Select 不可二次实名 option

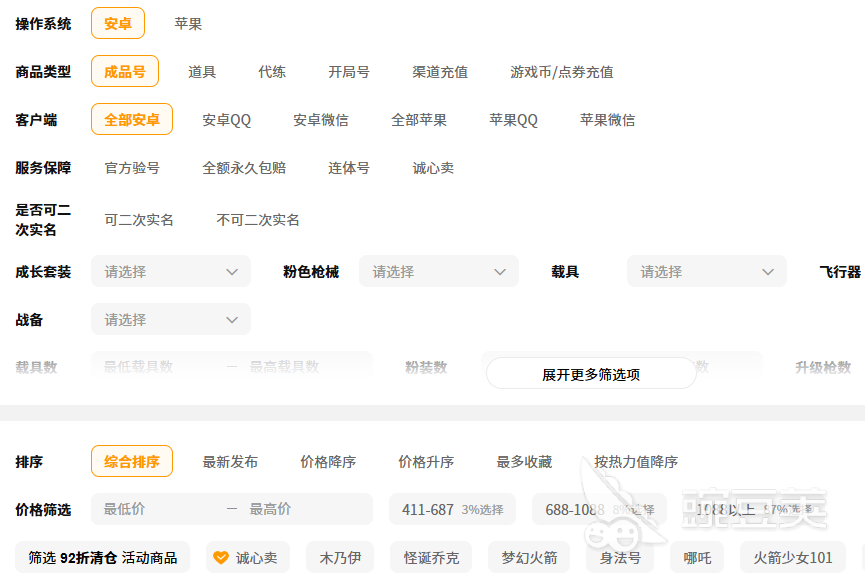(x=258, y=220)
